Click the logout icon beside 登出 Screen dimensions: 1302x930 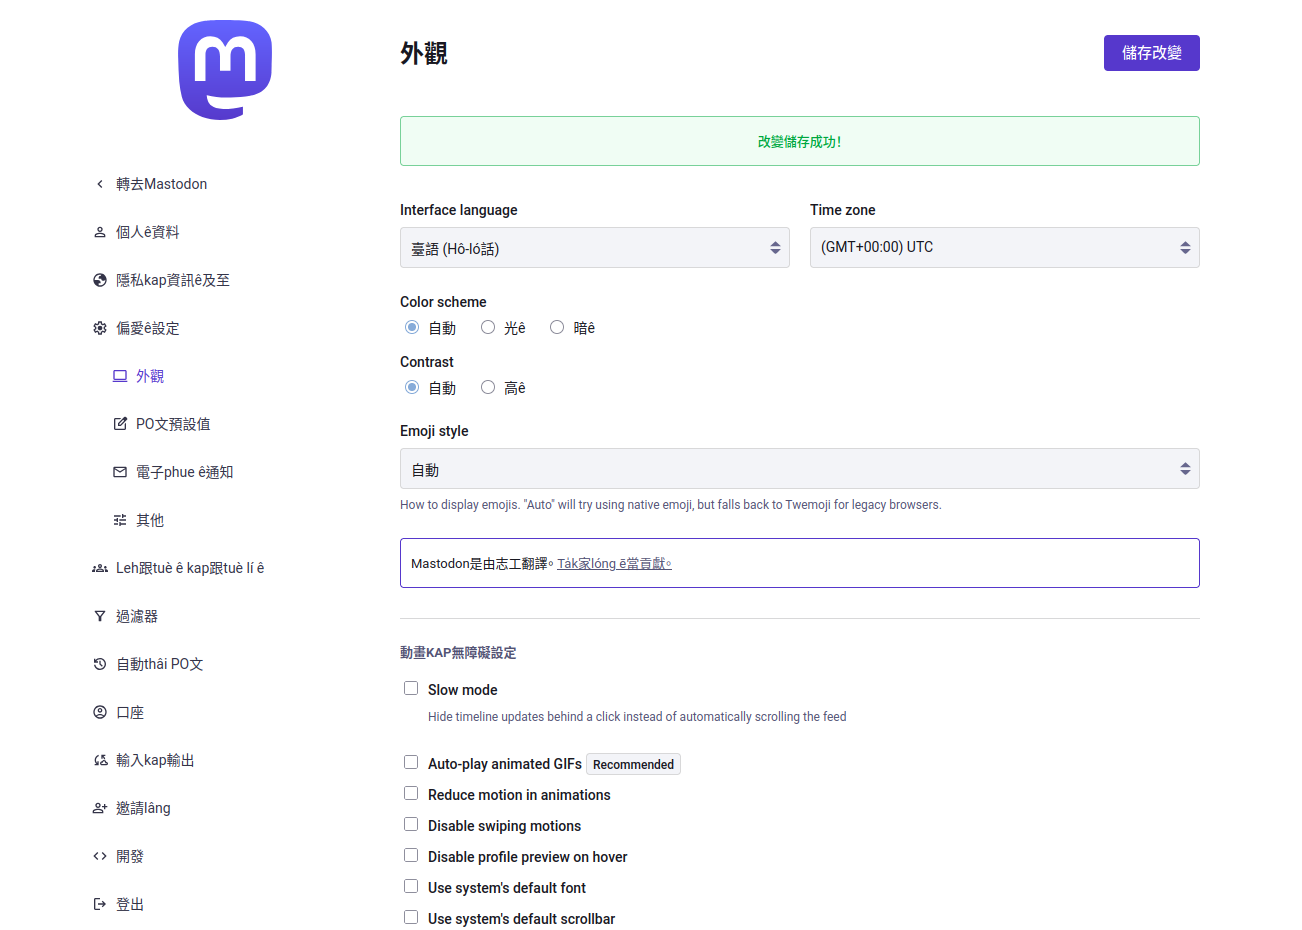click(x=100, y=904)
